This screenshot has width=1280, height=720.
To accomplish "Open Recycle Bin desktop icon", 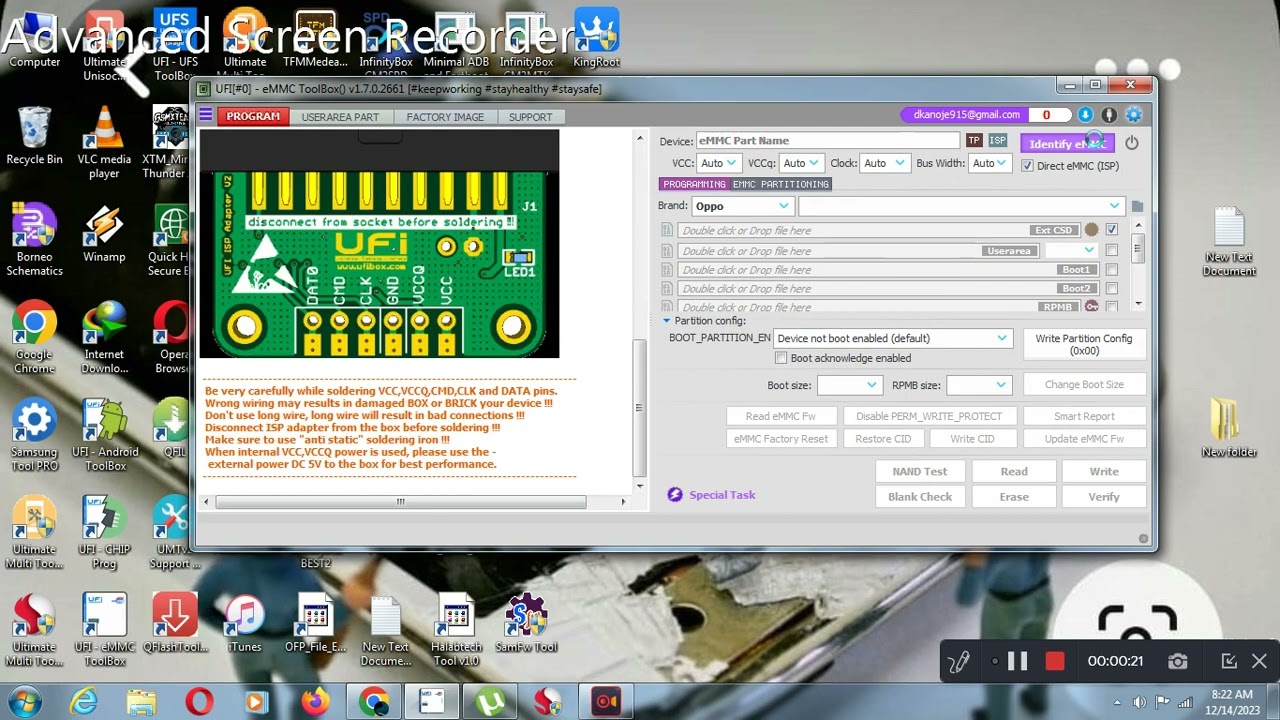I will (x=34, y=135).
